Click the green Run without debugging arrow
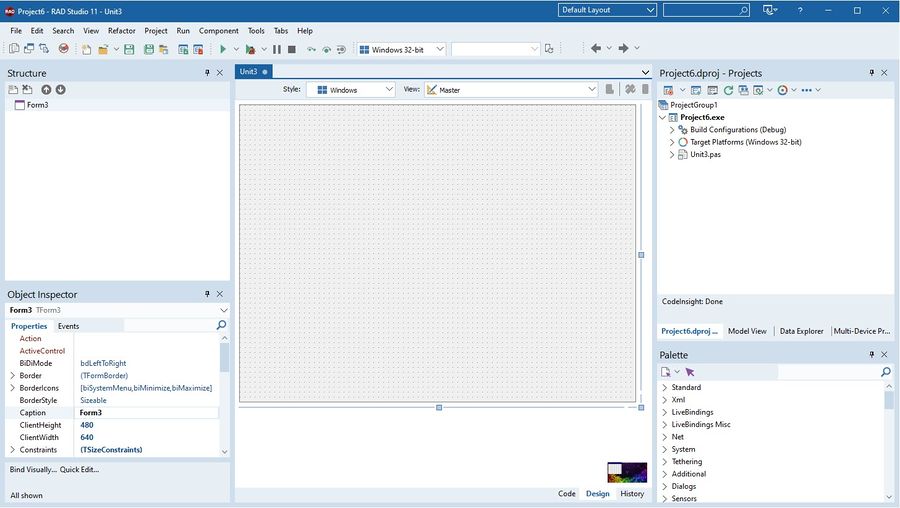The height and width of the screenshot is (508, 900). [223, 49]
